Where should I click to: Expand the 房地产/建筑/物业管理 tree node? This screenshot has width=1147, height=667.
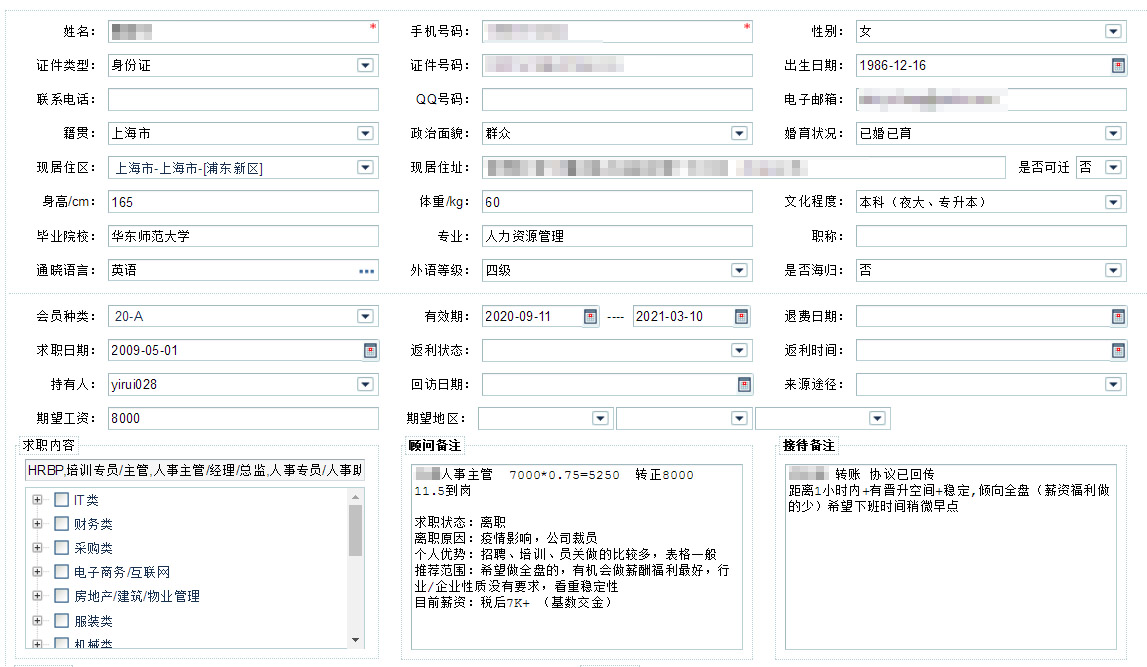pyautogui.click(x=37, y=596)
